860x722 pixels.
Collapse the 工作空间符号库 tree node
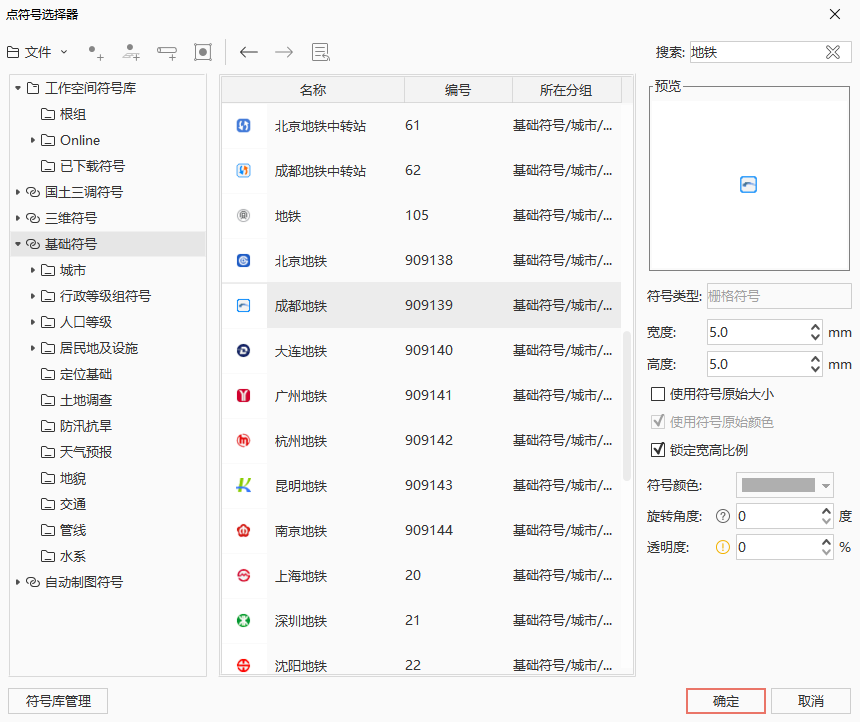pyautogui.click(x=18, y=88)
